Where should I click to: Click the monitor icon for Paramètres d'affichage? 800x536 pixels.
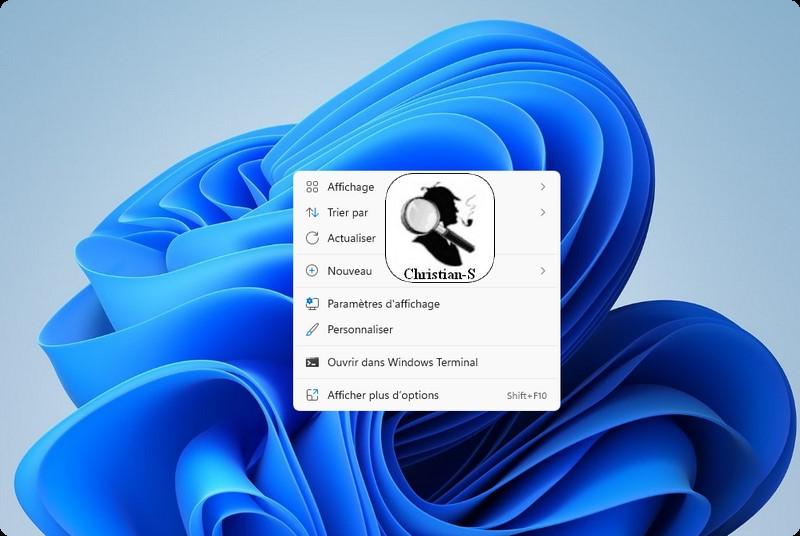click(312, 304)
